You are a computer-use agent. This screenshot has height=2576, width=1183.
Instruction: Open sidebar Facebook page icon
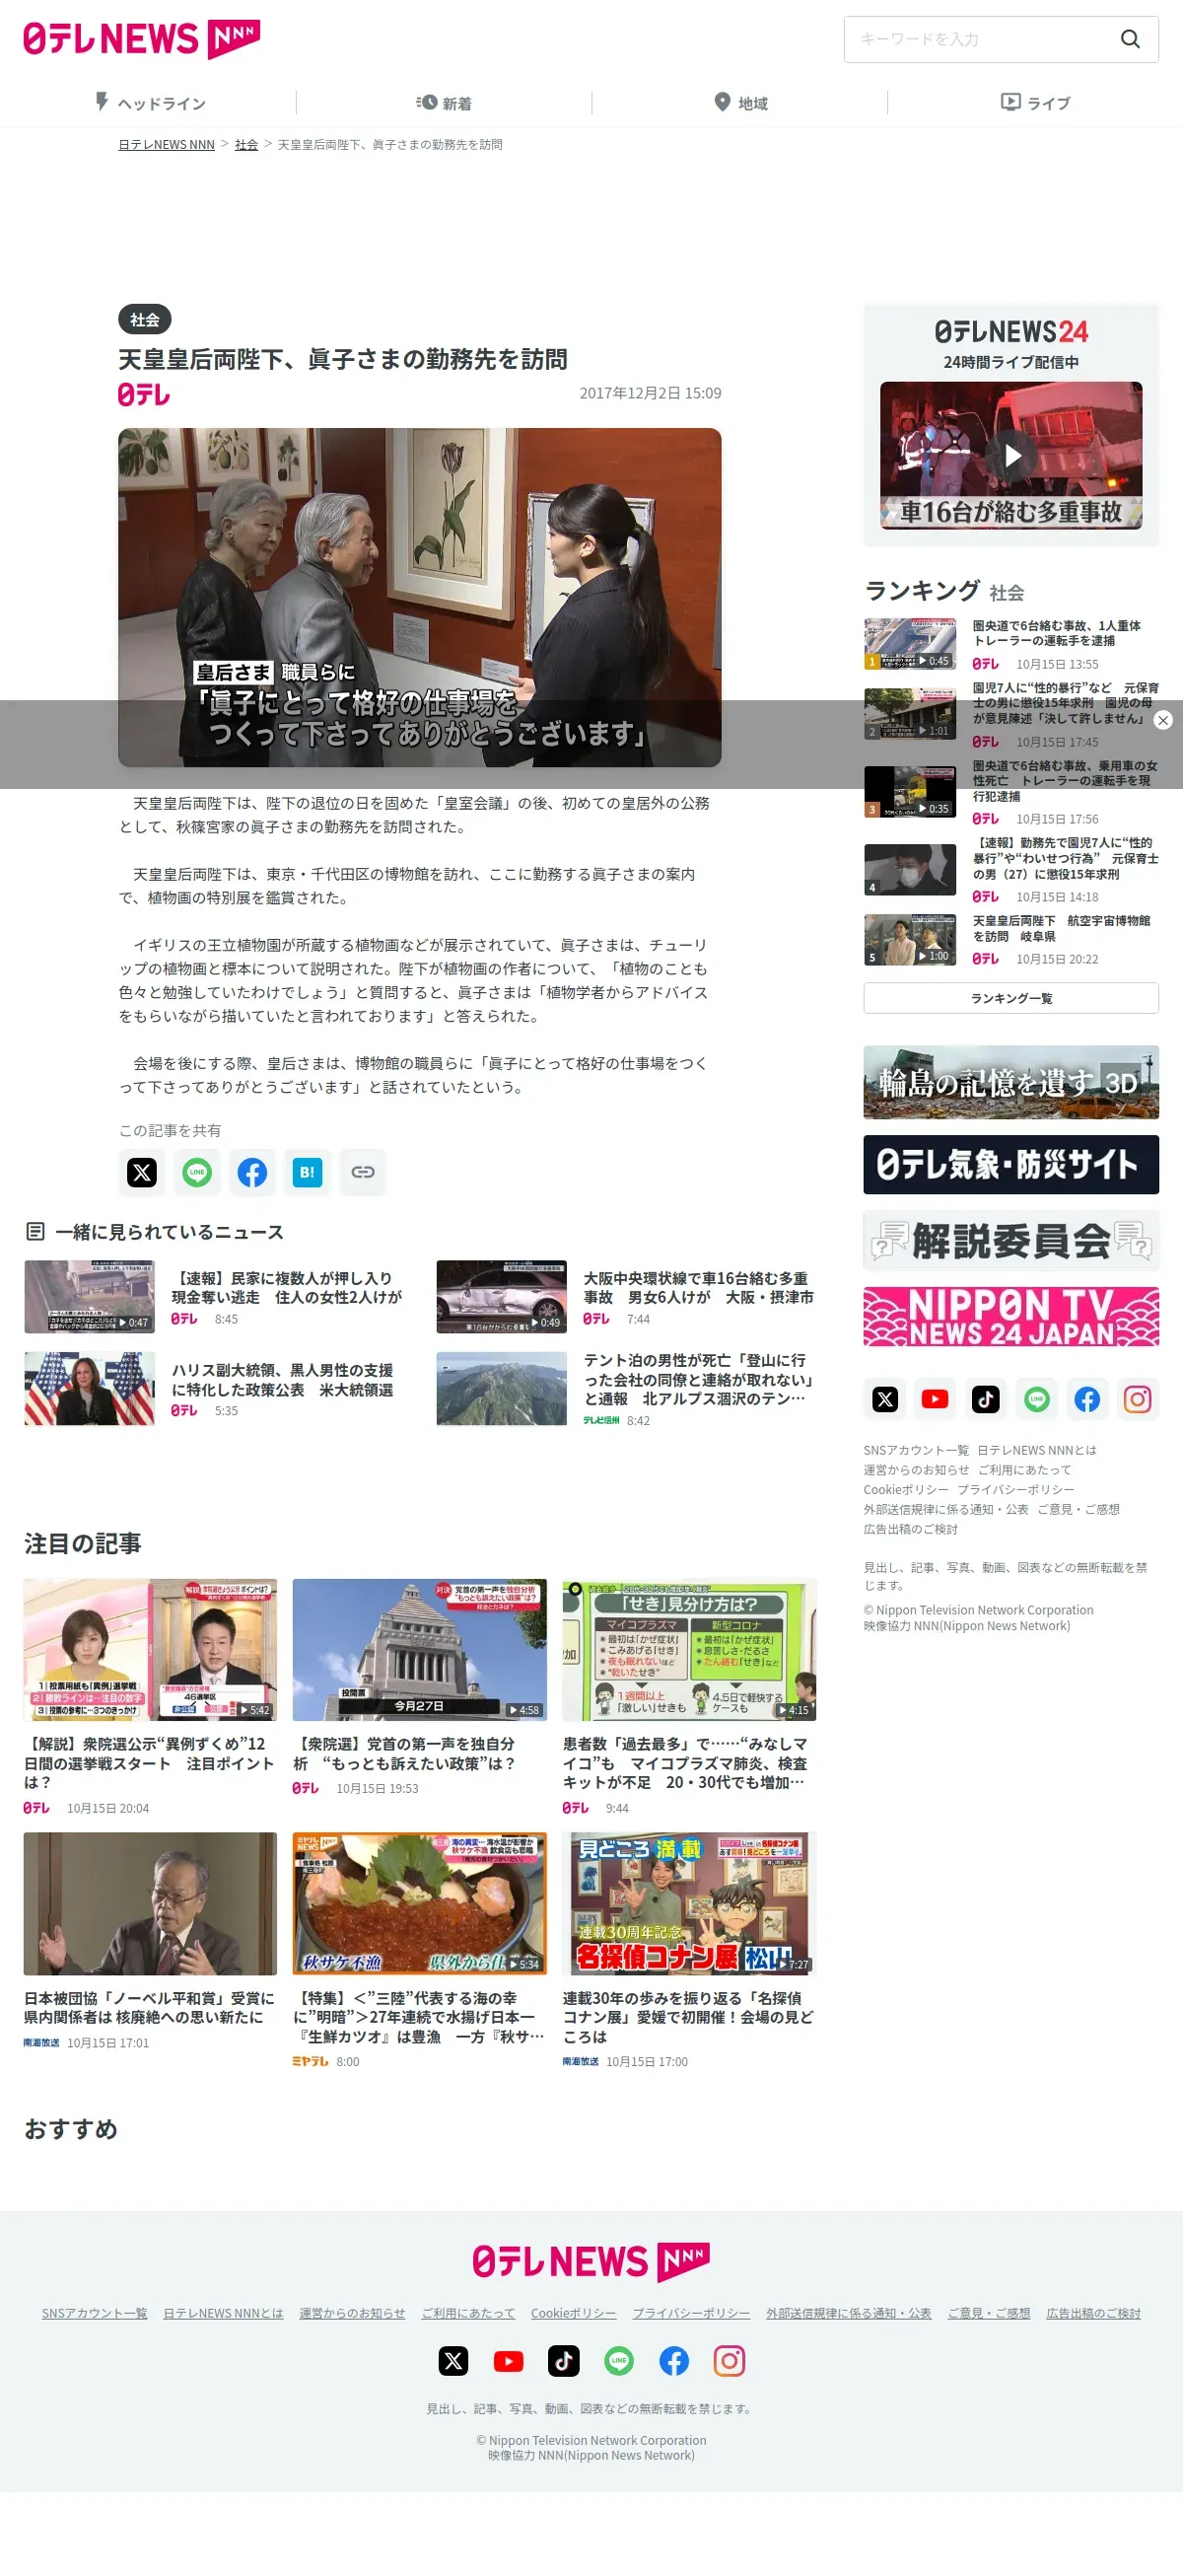pyautogui.click(x=1087, y=1398)
